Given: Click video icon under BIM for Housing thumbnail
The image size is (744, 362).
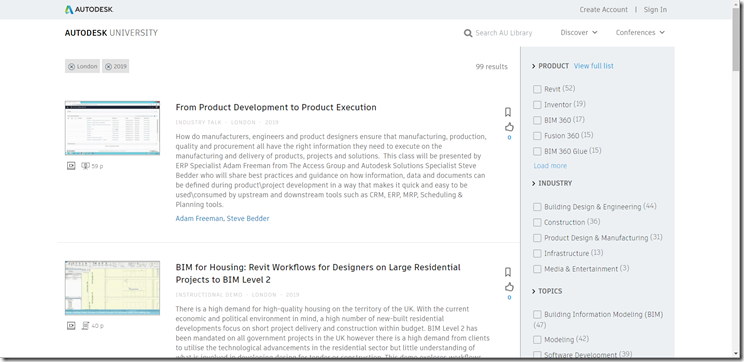Looking at the screenshot, I should point(71,326).
